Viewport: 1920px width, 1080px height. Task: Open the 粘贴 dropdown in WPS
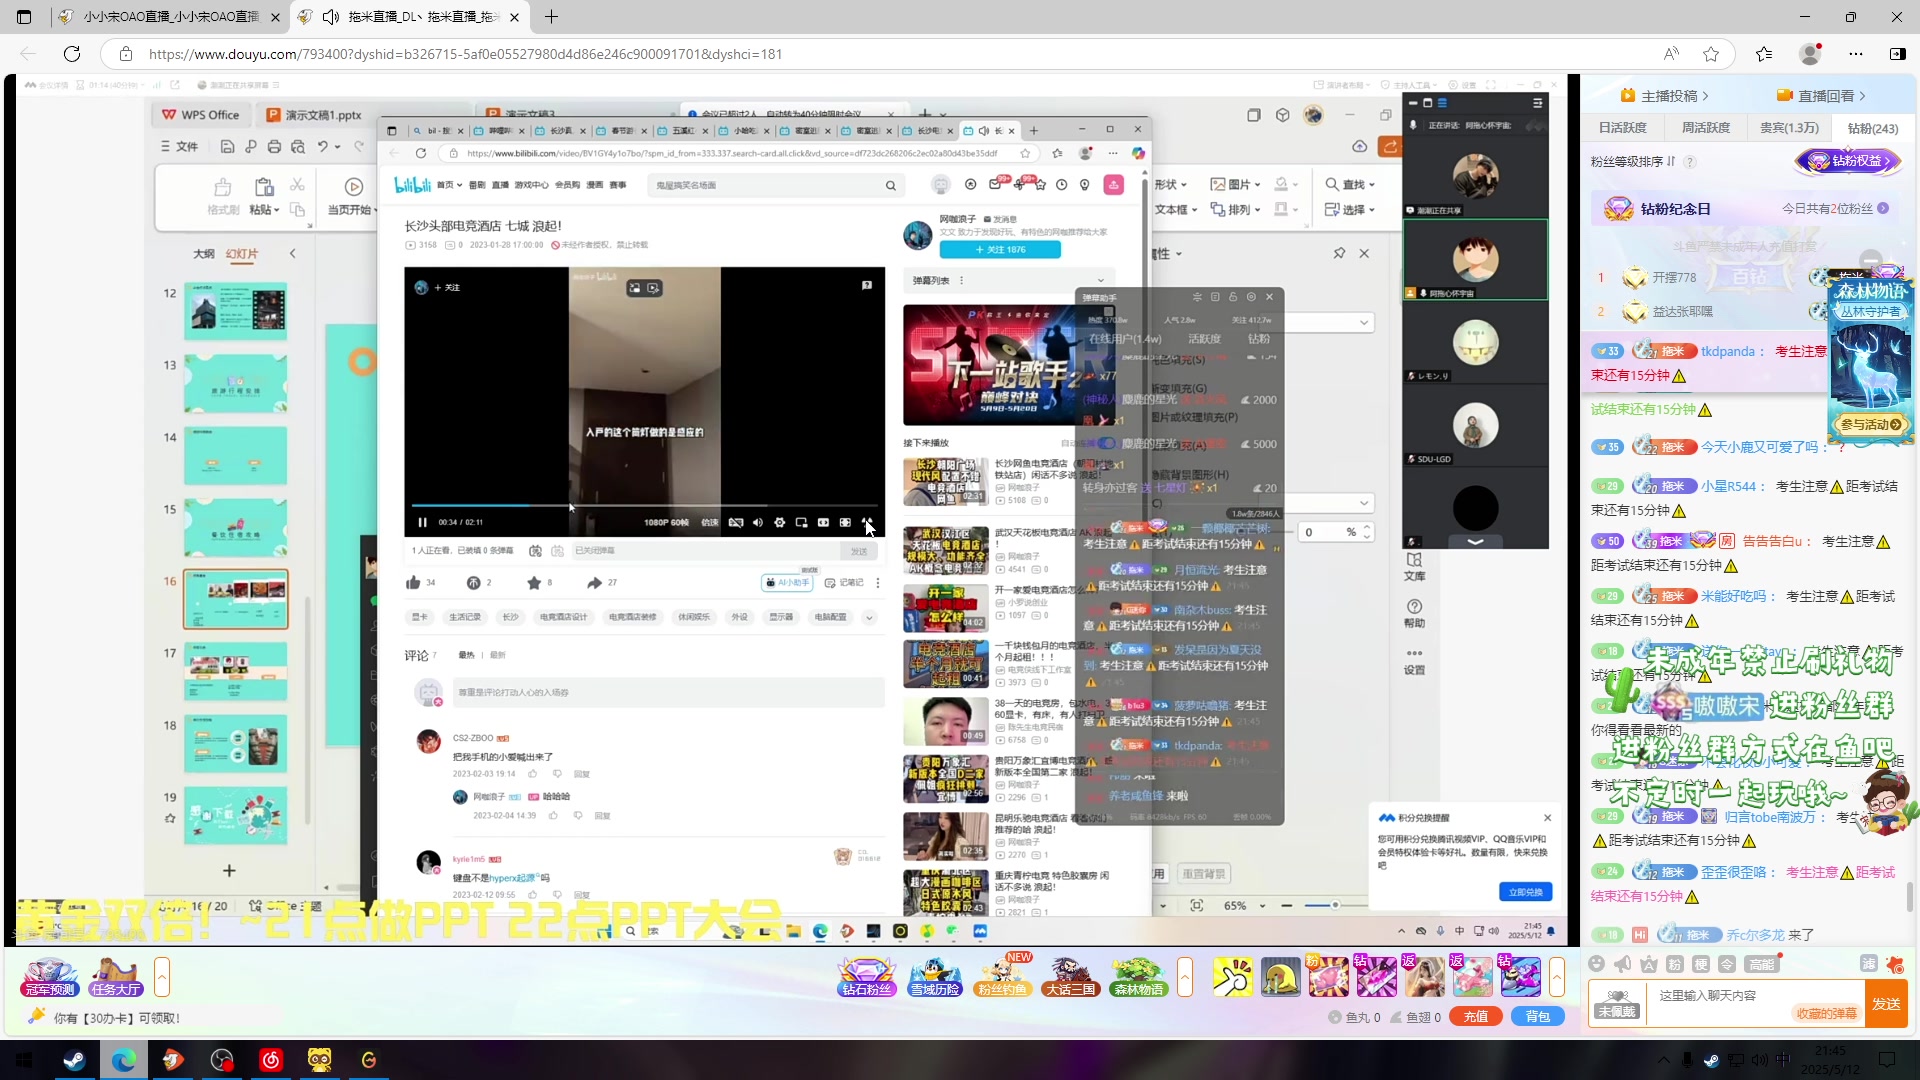264,210
